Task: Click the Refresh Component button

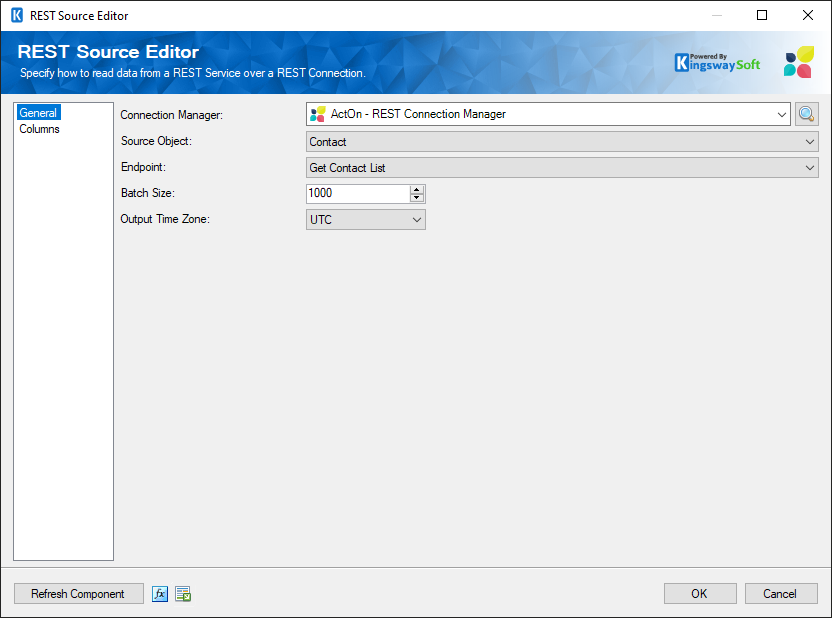Action: 79,594
